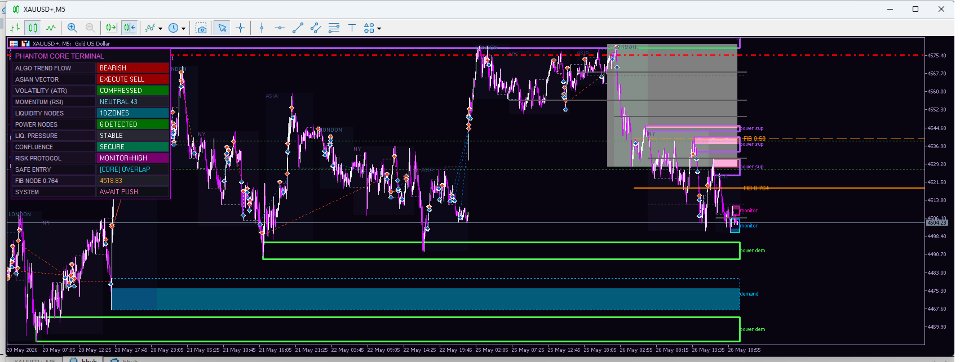Click the SECURE confluence value

(133, 146)
